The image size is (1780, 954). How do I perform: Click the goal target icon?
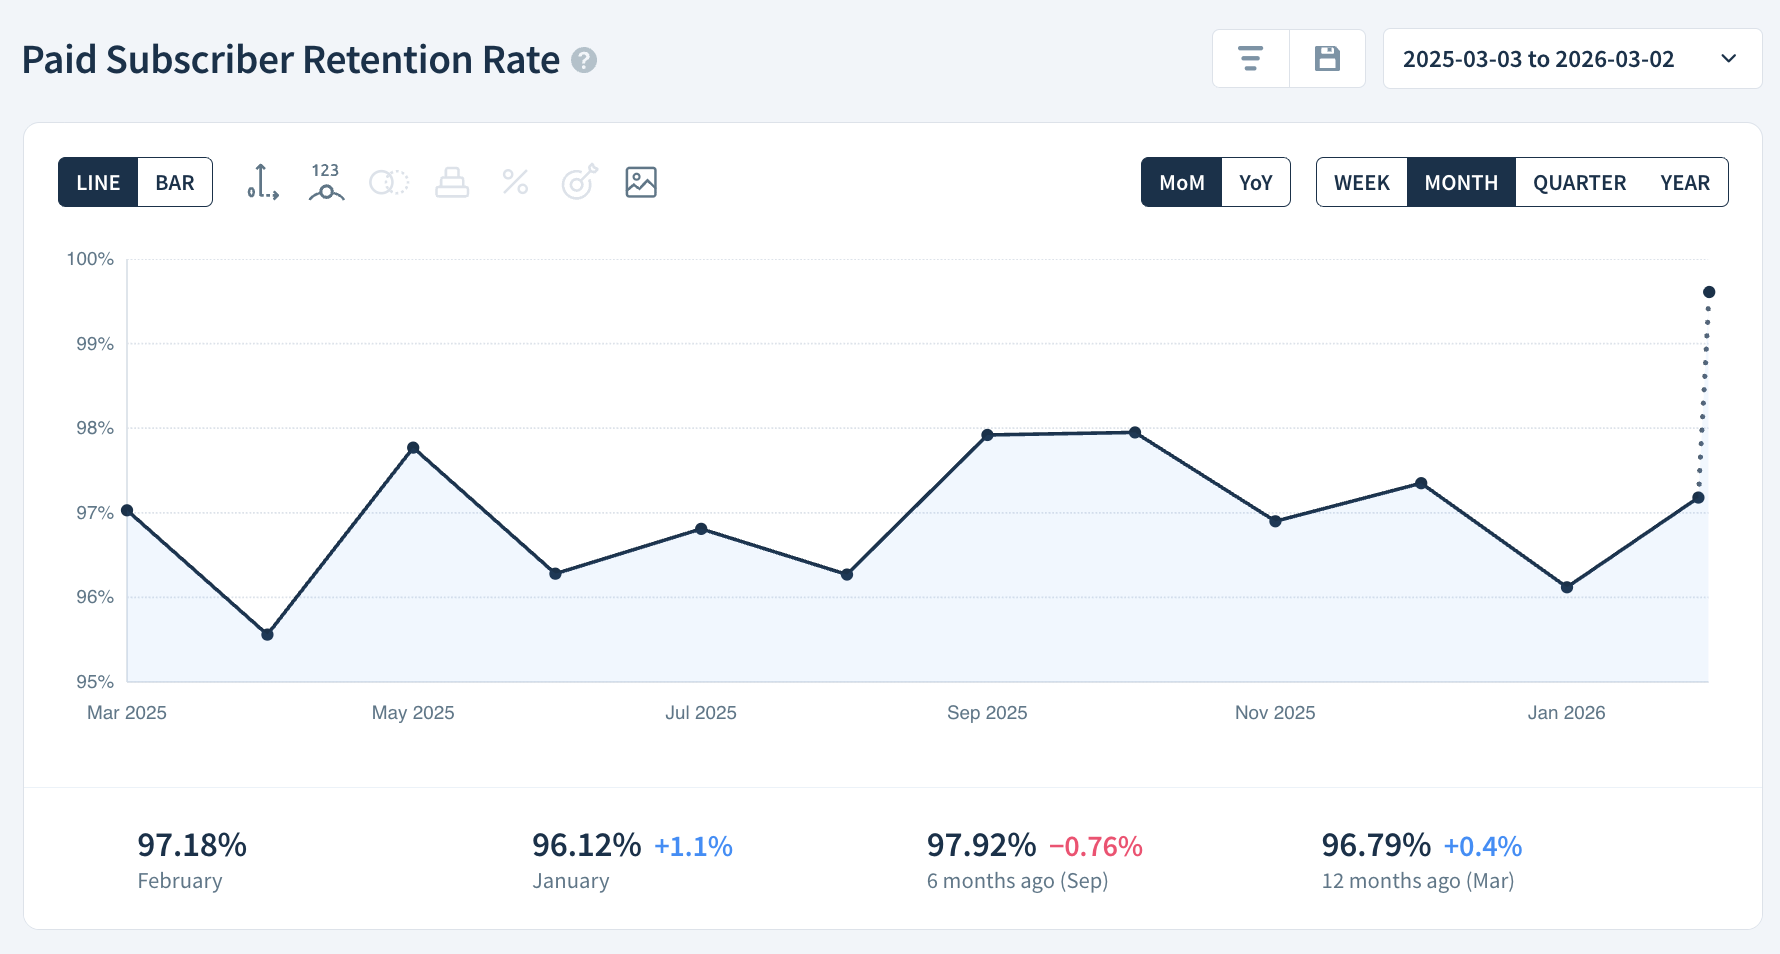577,182
